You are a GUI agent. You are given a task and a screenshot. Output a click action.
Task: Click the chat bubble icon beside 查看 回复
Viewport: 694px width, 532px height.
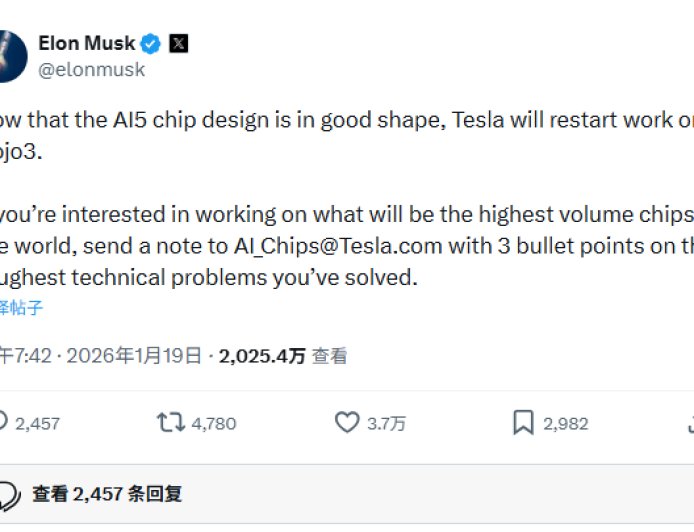click(x=8, y=494)
